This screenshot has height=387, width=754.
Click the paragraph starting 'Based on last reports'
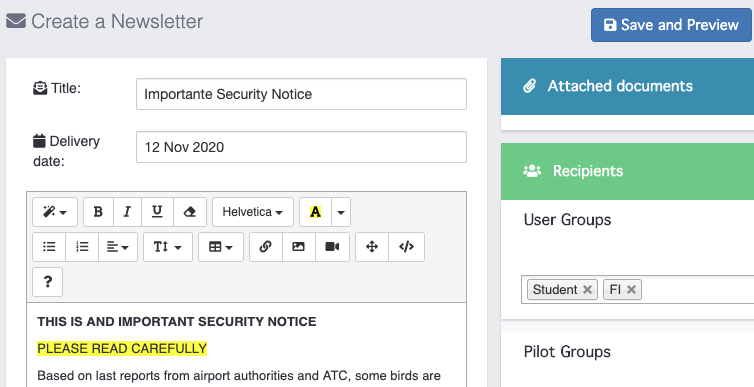[239, 375]
